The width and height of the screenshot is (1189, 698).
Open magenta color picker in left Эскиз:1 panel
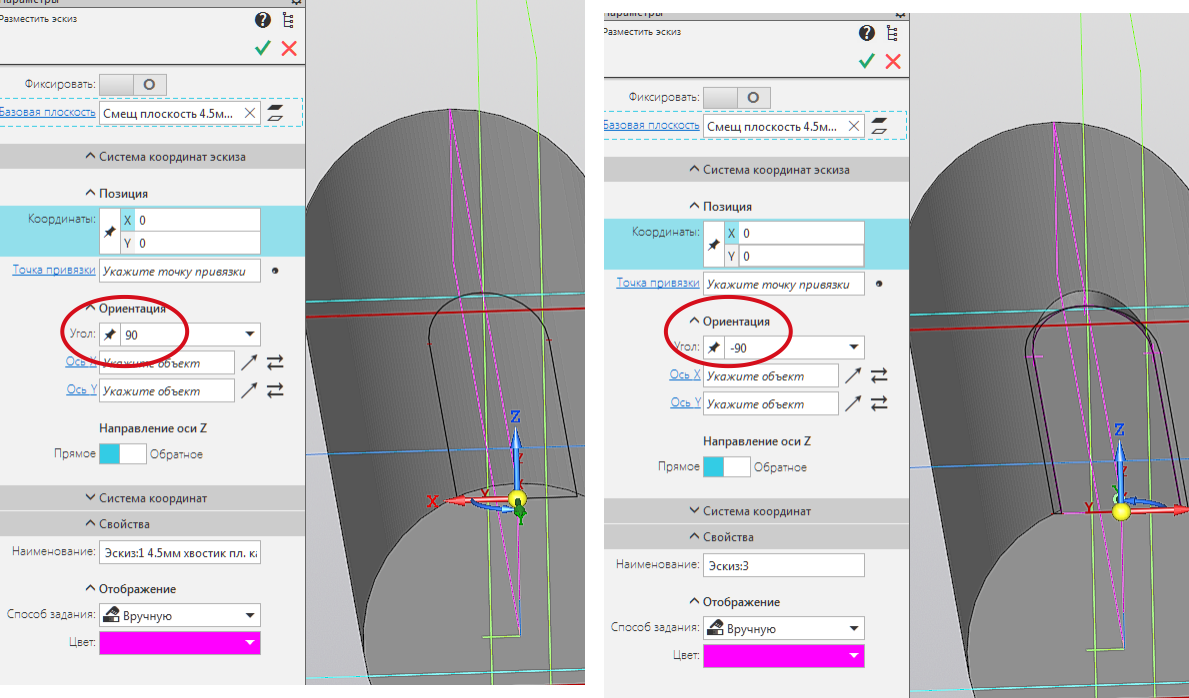[x=180, y=643]
